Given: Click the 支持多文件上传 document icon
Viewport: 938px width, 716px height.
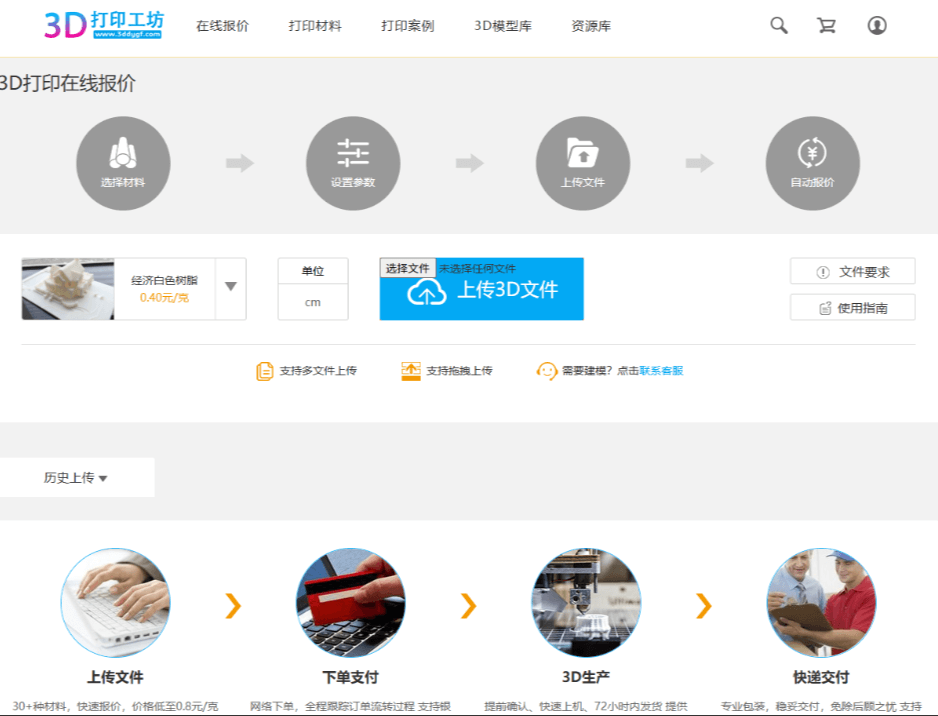Looking at the screenshot, I should coord(266,370).
